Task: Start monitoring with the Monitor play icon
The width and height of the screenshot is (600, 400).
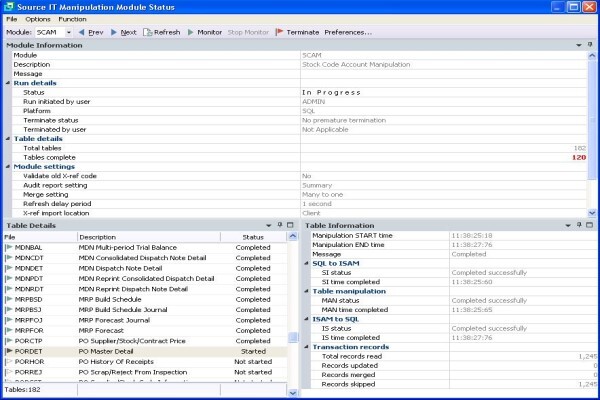Action: click(x=191, y=33)
